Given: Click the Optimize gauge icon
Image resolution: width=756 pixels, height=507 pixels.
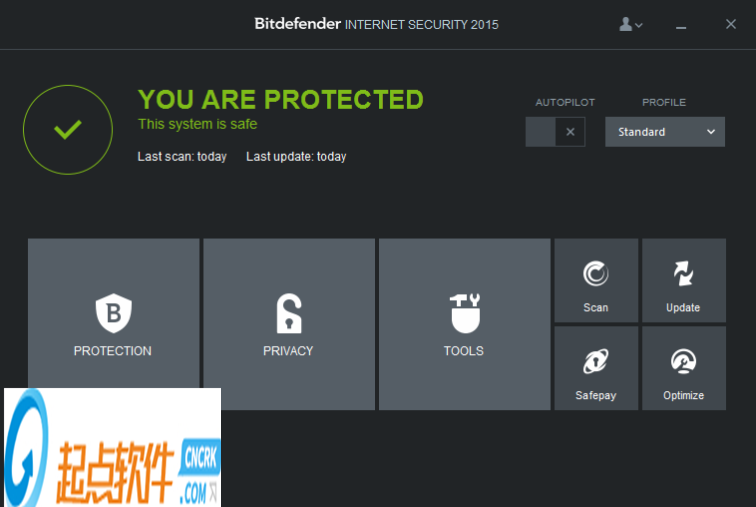Looking at the screenshot, I should pyautogui.click(x=683, y=361).
